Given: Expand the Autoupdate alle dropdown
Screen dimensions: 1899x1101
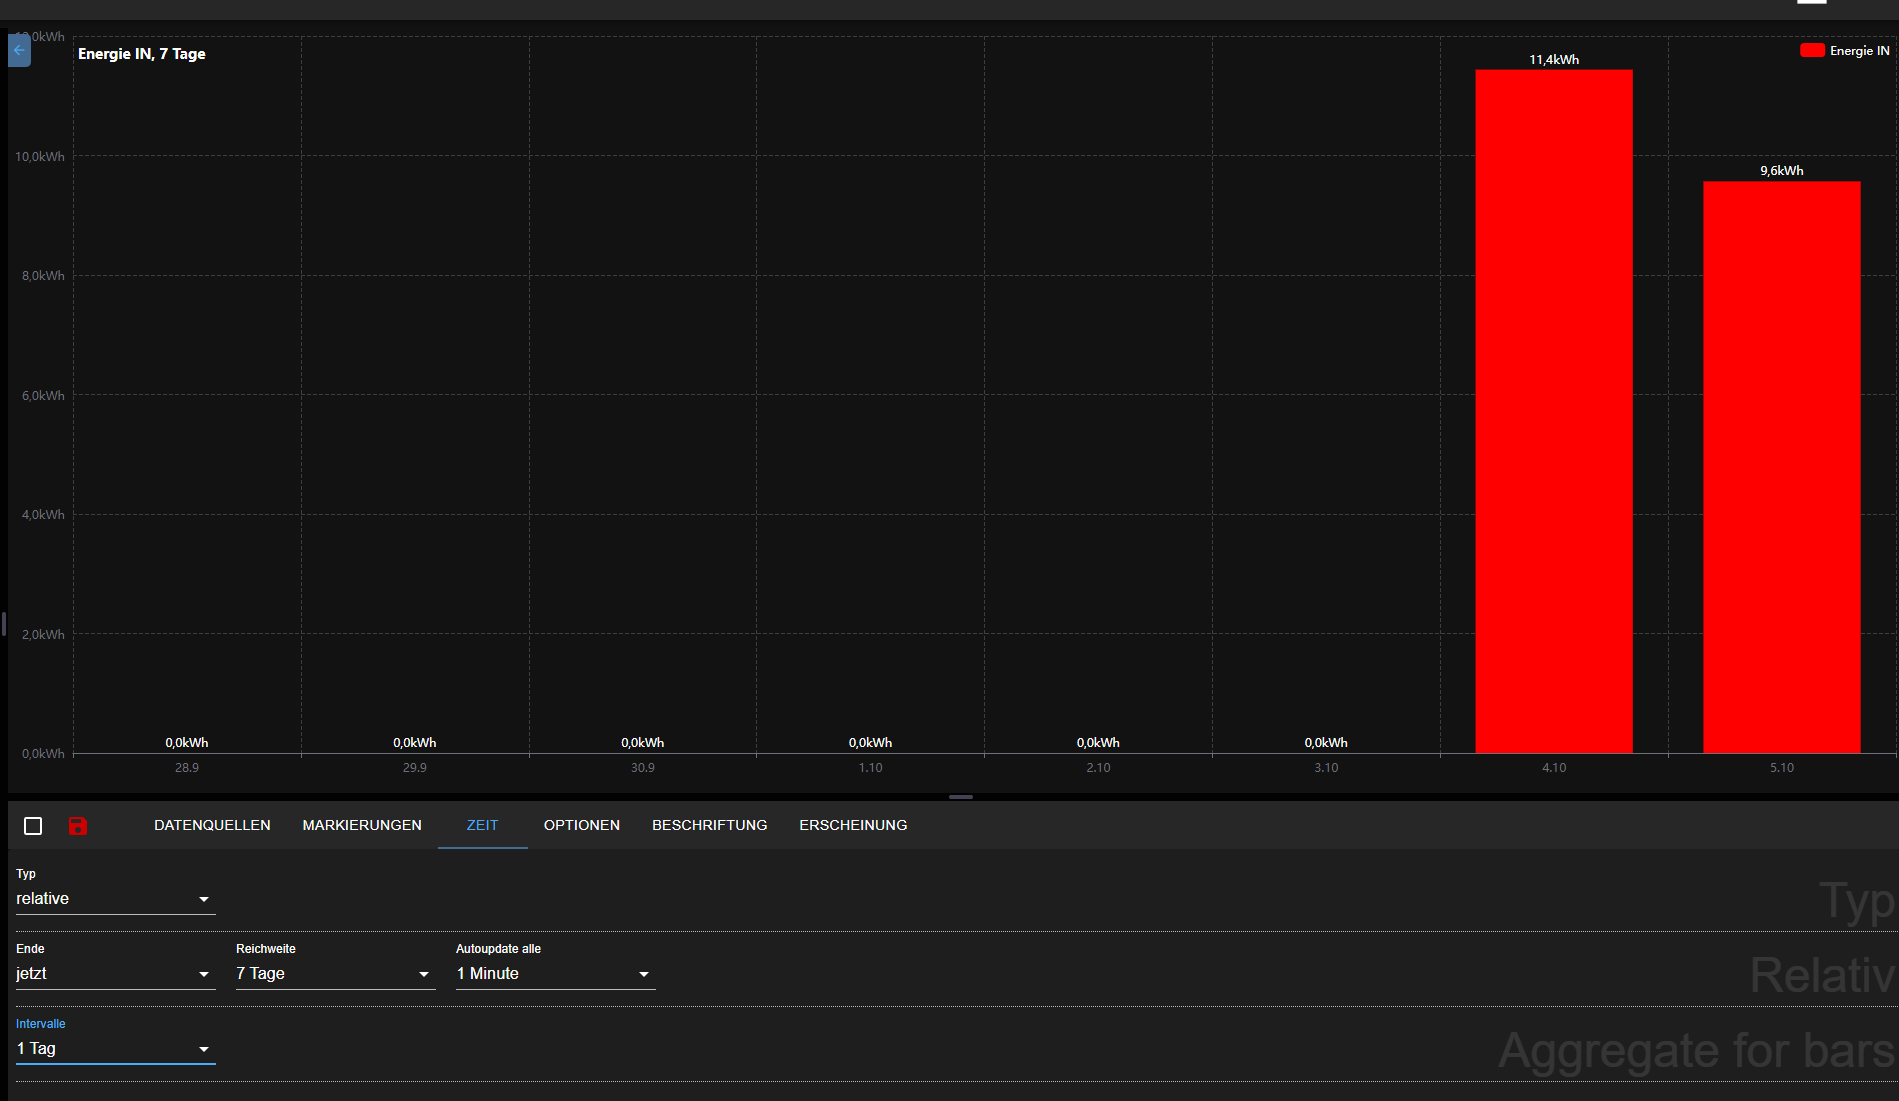Looking at the screenshot, I should pyautogui.click(x=555, y=974).
